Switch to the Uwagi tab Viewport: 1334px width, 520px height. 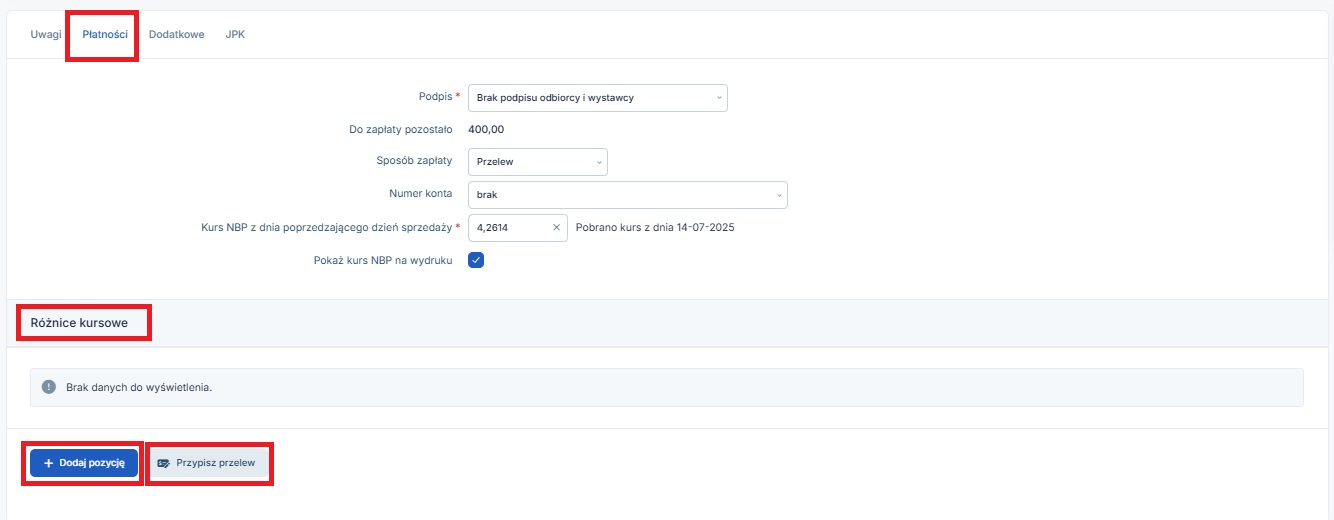click(x=46, y=34)
